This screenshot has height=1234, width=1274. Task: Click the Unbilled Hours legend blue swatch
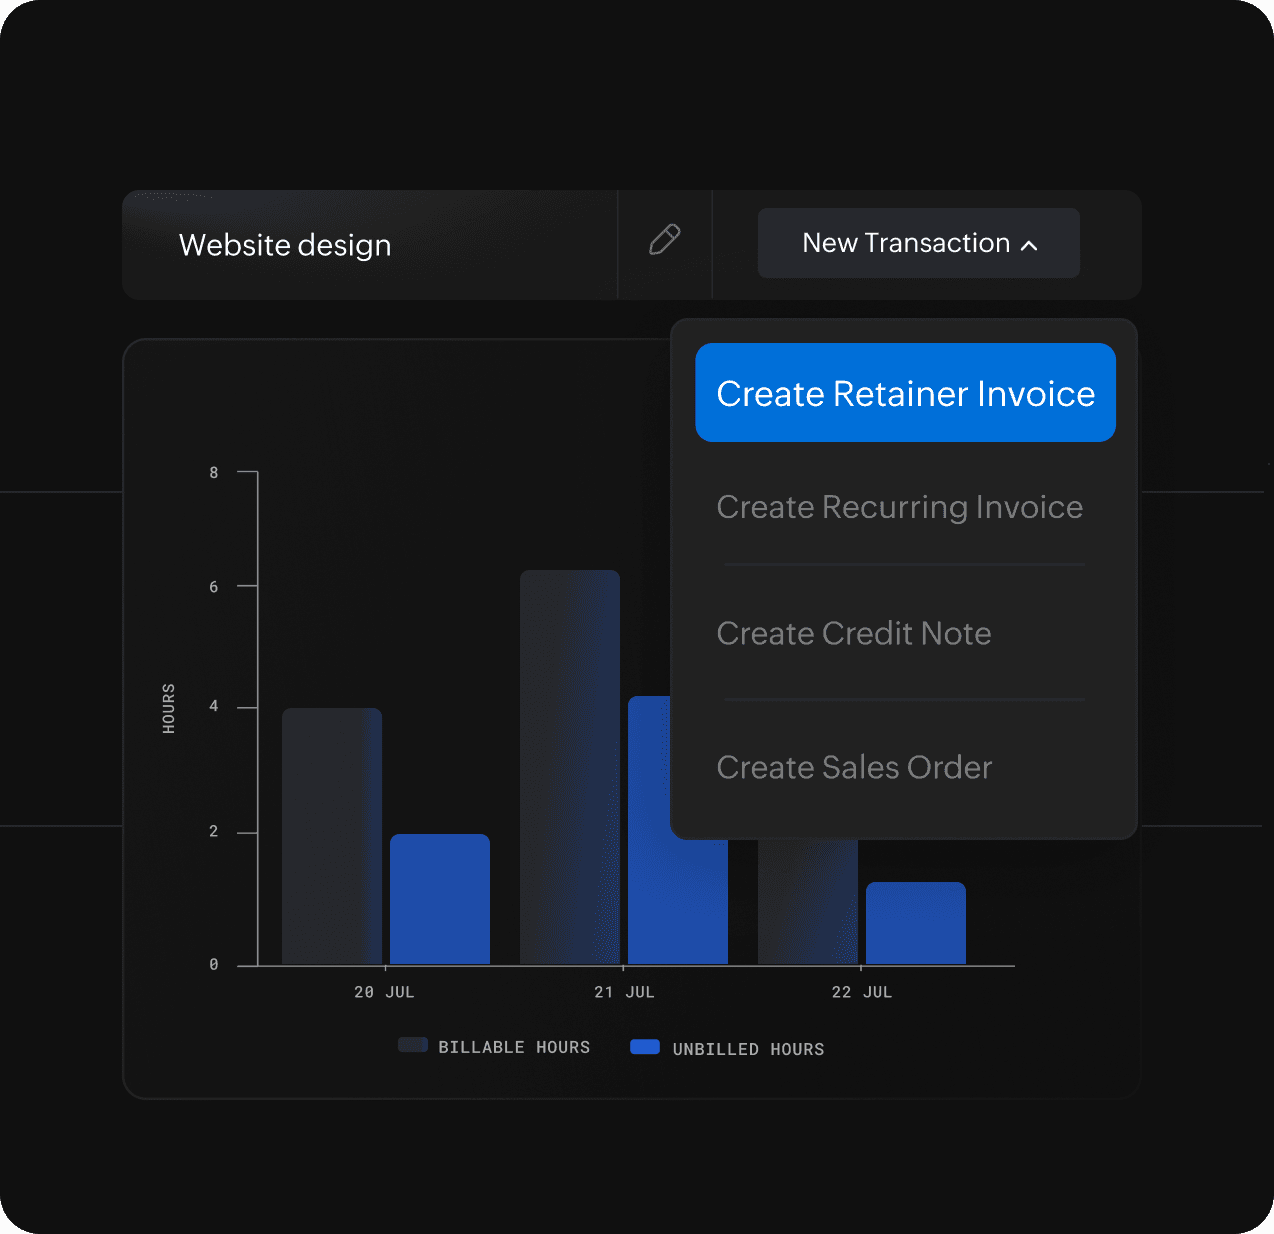645,1047
